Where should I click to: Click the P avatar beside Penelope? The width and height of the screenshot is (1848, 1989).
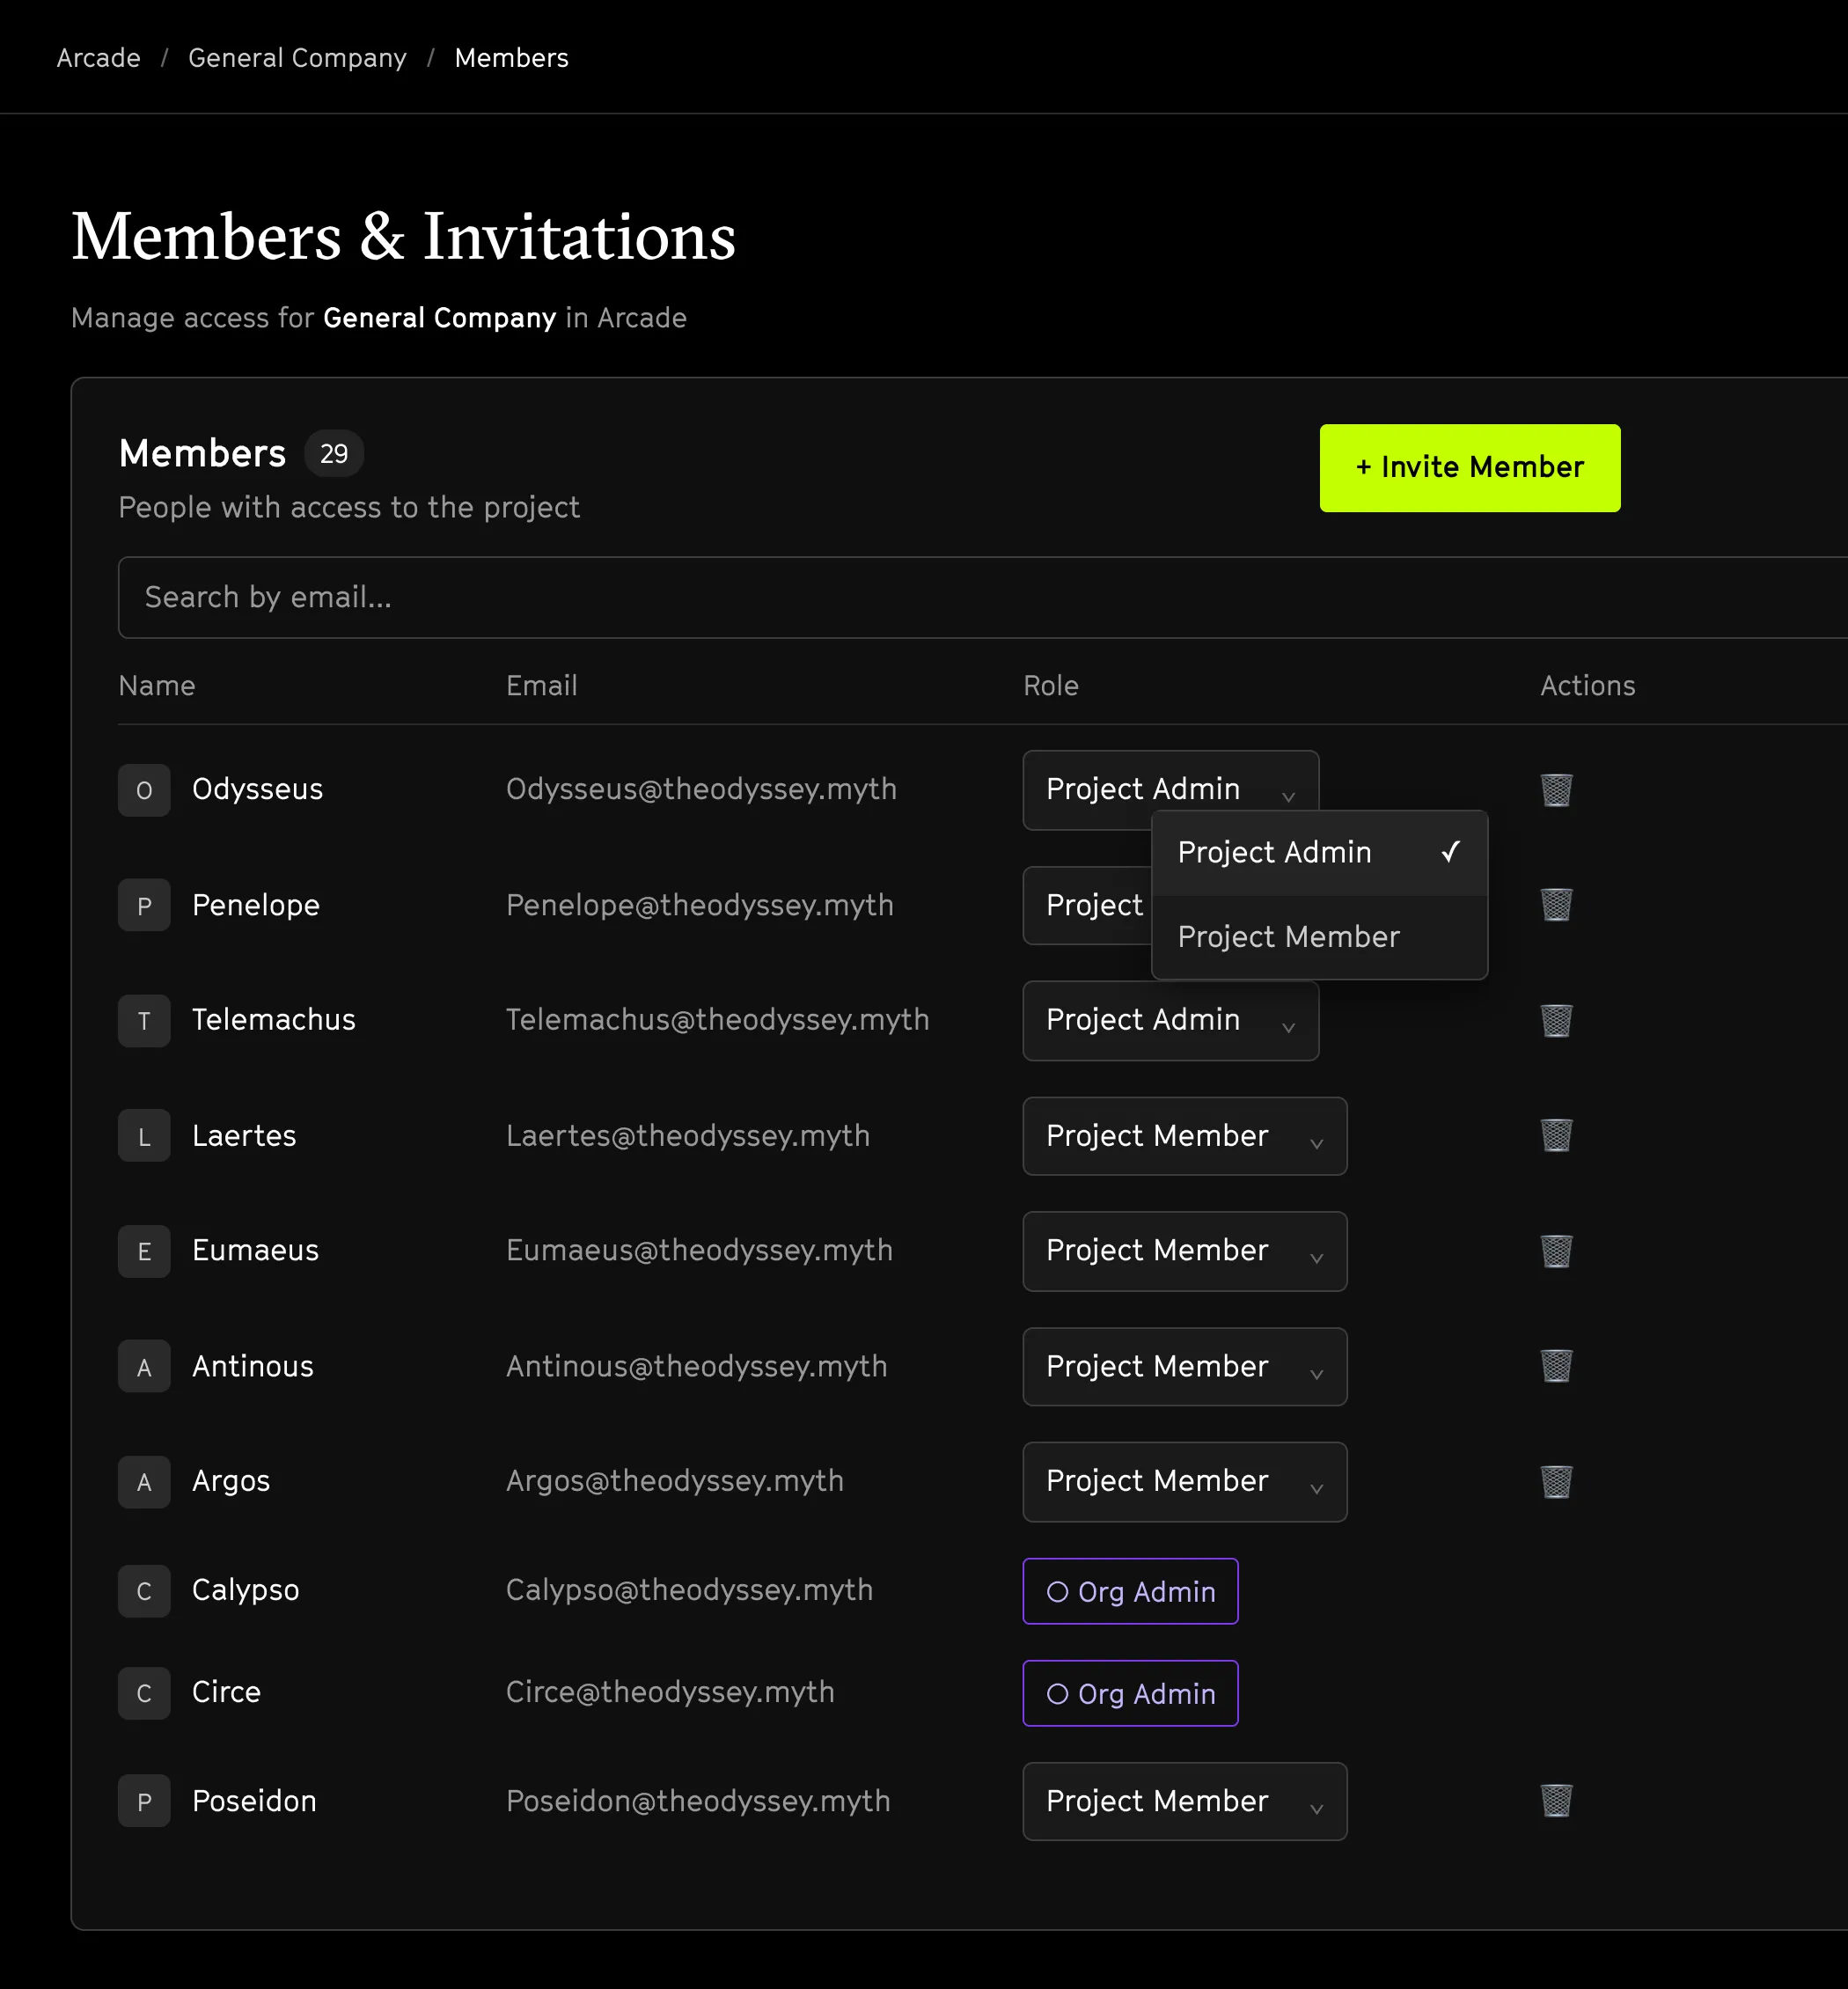tap(144, 905)
